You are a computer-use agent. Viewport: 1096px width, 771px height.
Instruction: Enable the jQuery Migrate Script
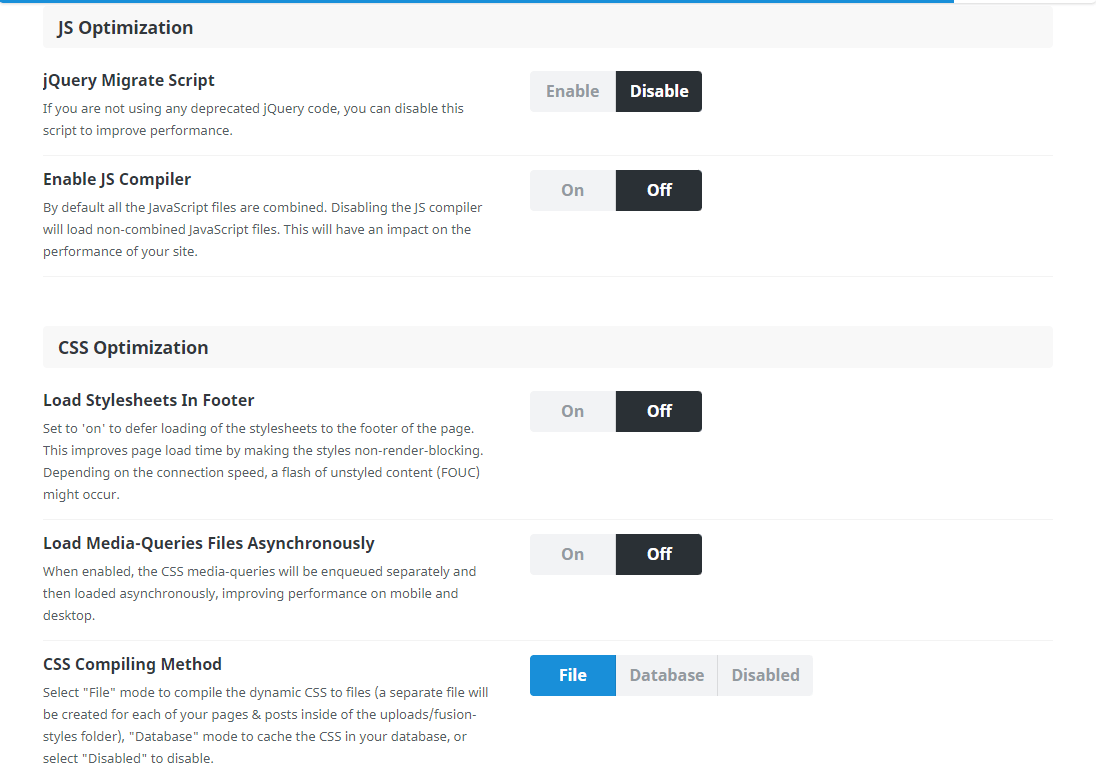[x=572, y=91]
